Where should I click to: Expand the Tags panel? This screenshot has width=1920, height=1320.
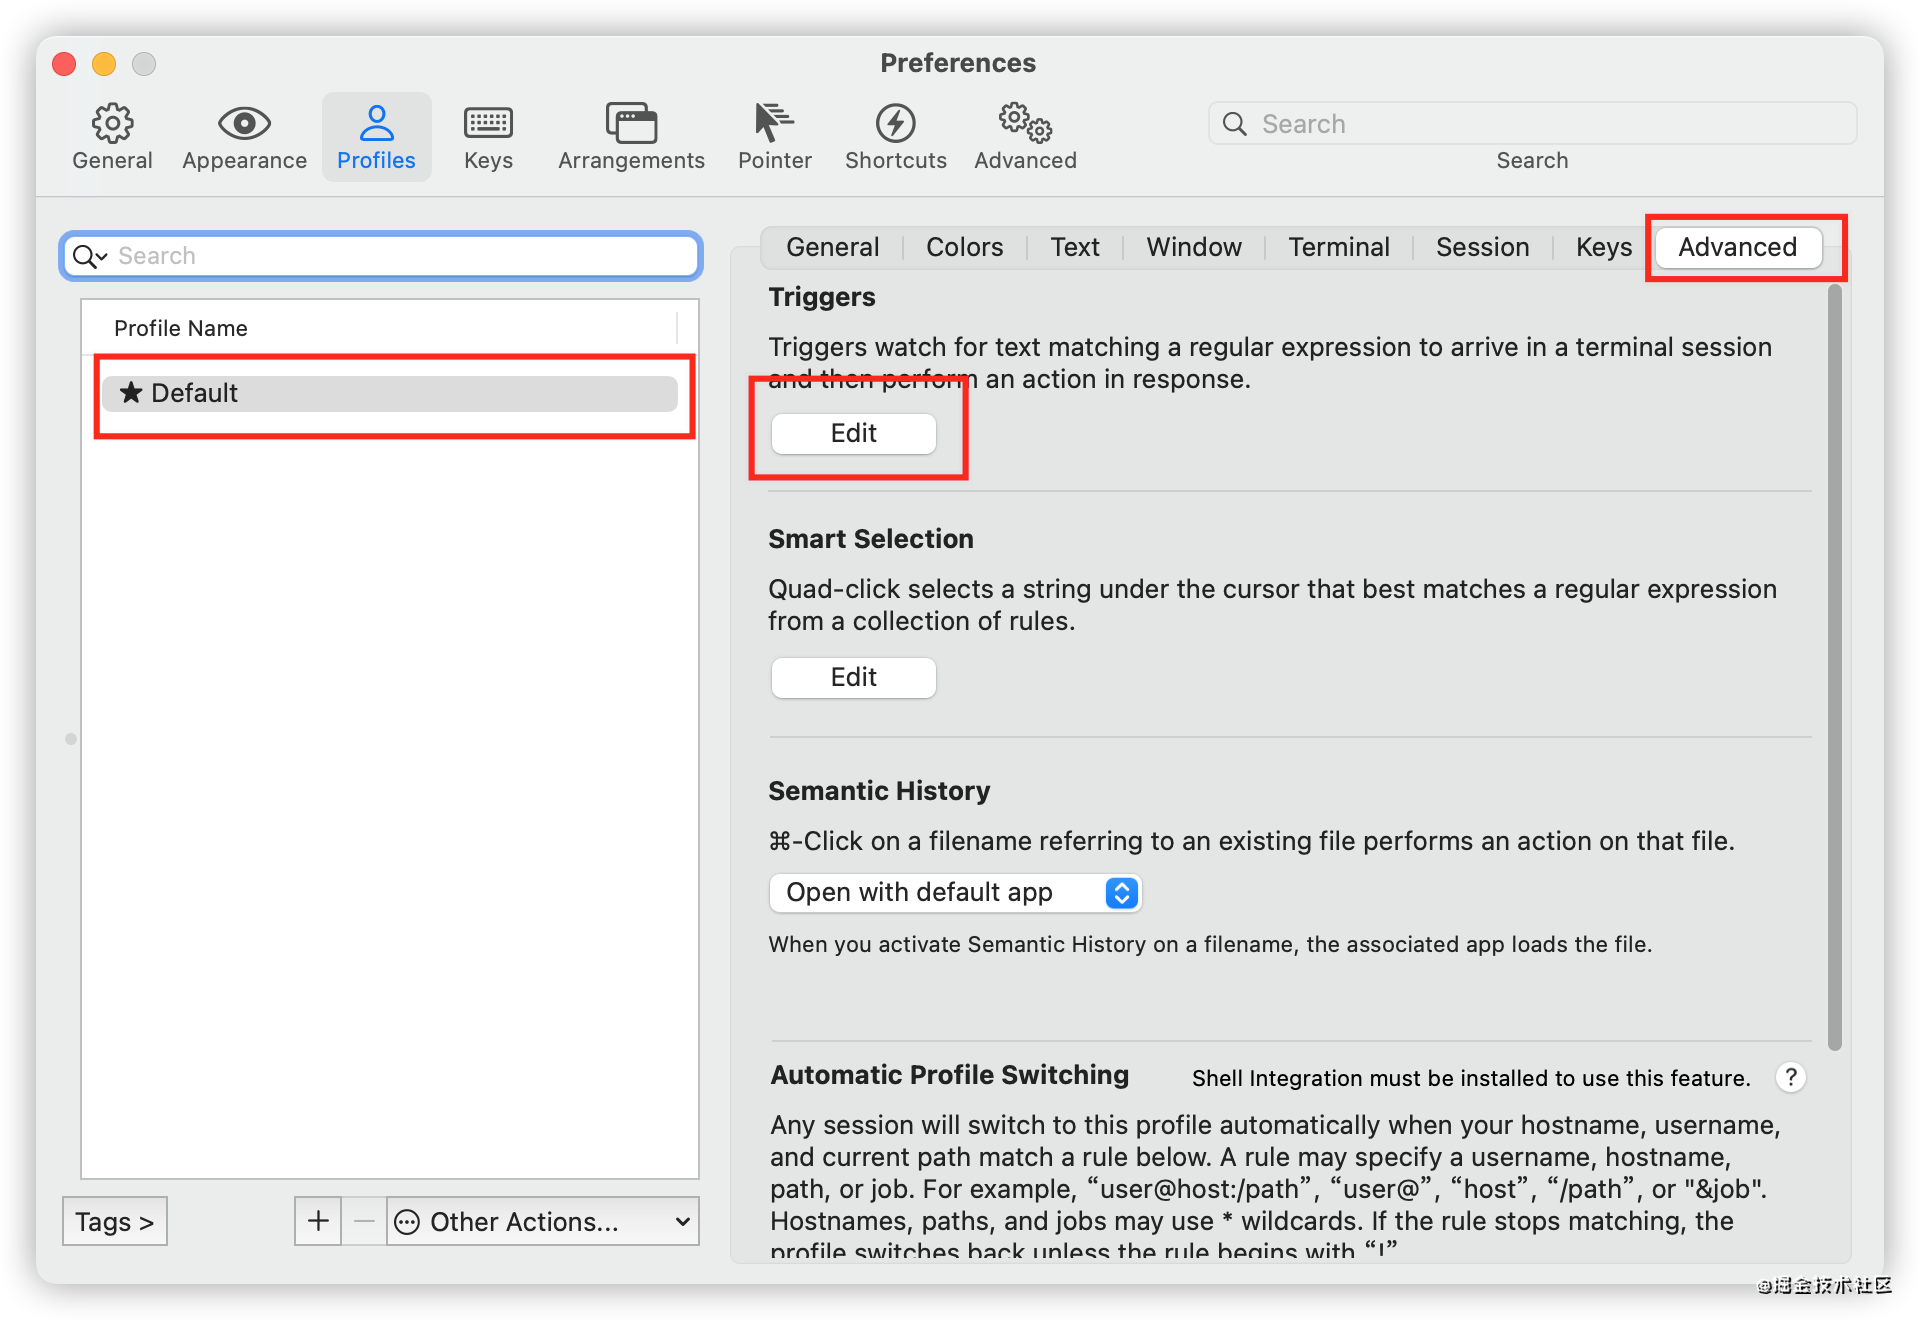pos(114,1221)
